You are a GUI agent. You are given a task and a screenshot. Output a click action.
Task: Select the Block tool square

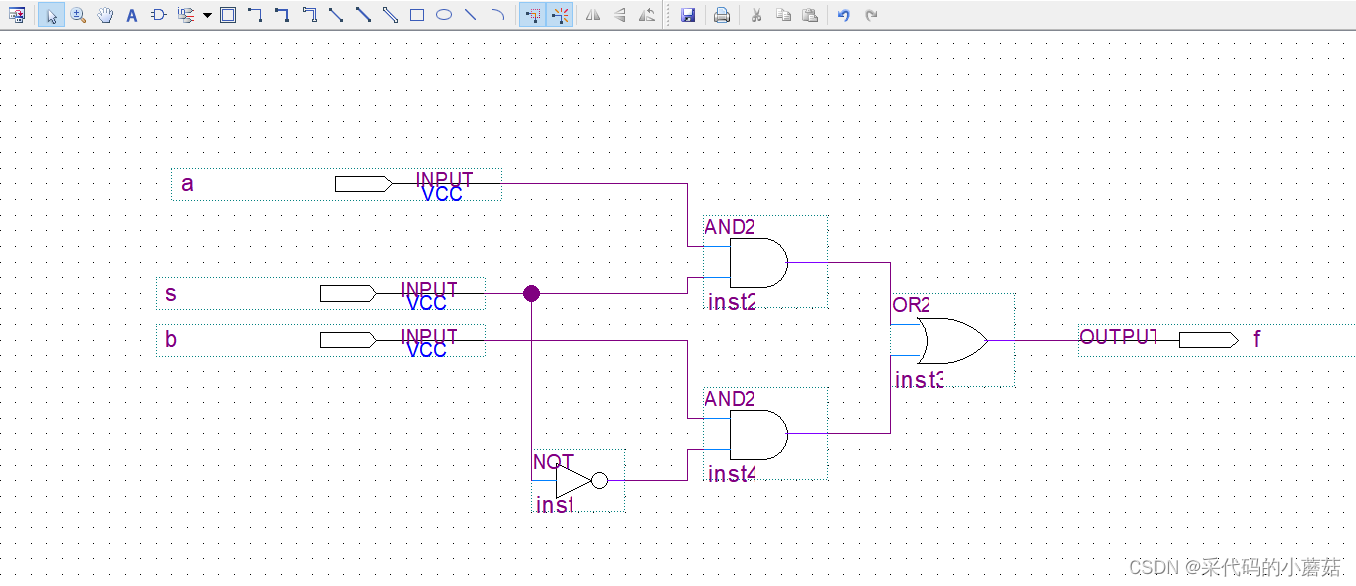point(228,15)
